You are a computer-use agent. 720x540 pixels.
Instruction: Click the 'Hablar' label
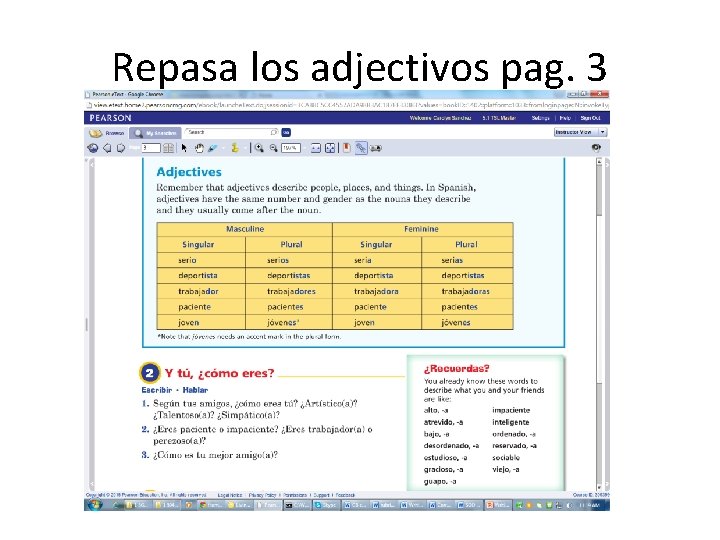(195, 390)
